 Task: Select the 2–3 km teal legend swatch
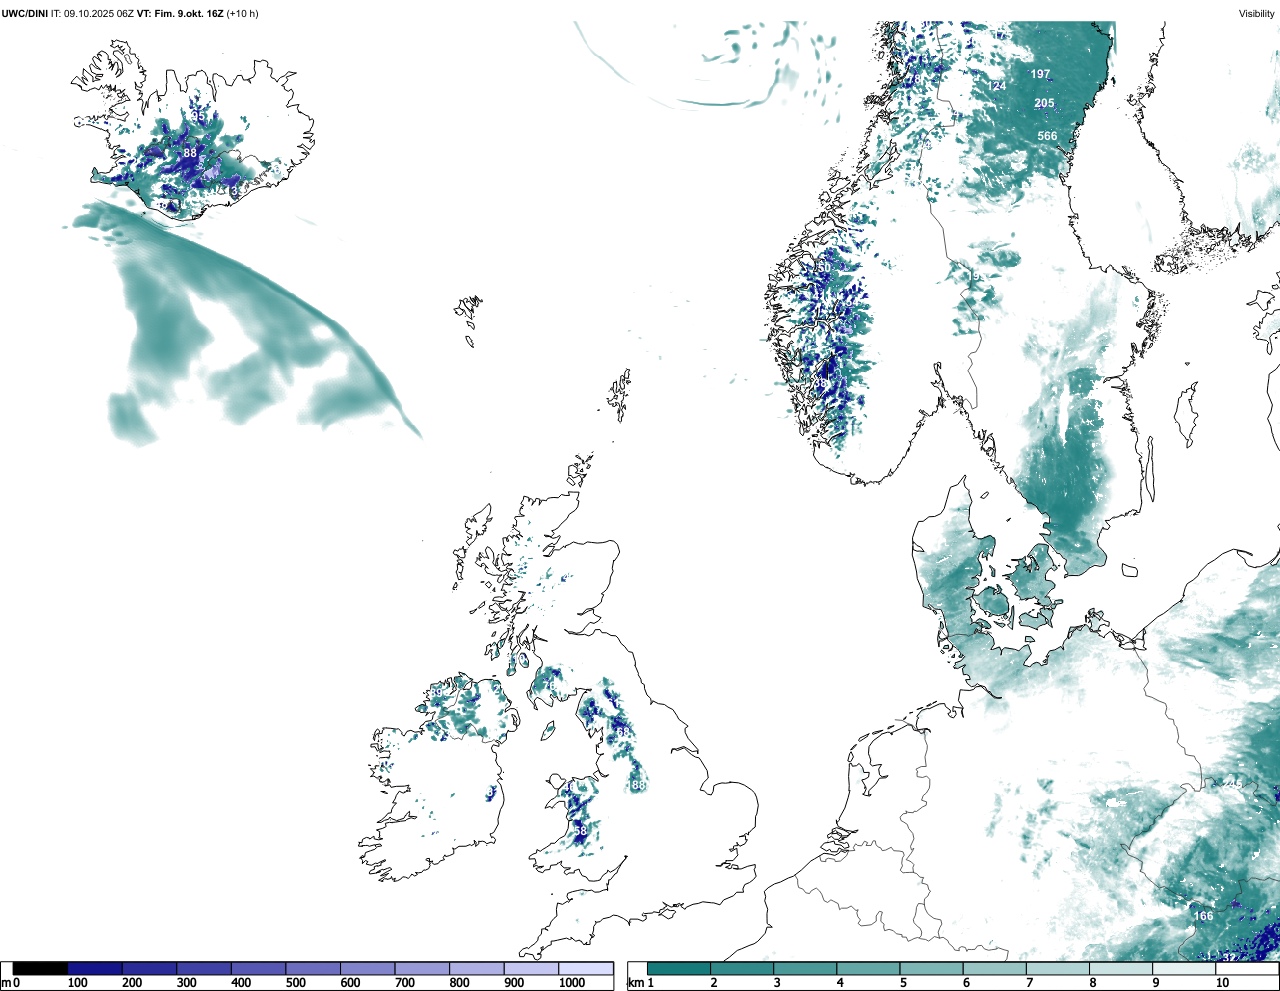tap(742, 968)
